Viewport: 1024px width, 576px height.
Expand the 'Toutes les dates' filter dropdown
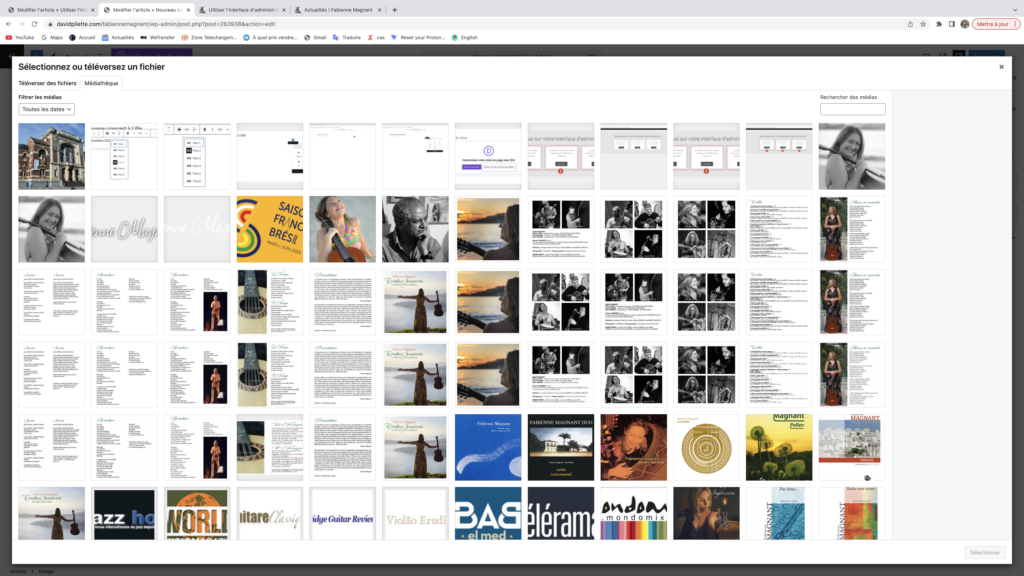click(x=46, y=109)
